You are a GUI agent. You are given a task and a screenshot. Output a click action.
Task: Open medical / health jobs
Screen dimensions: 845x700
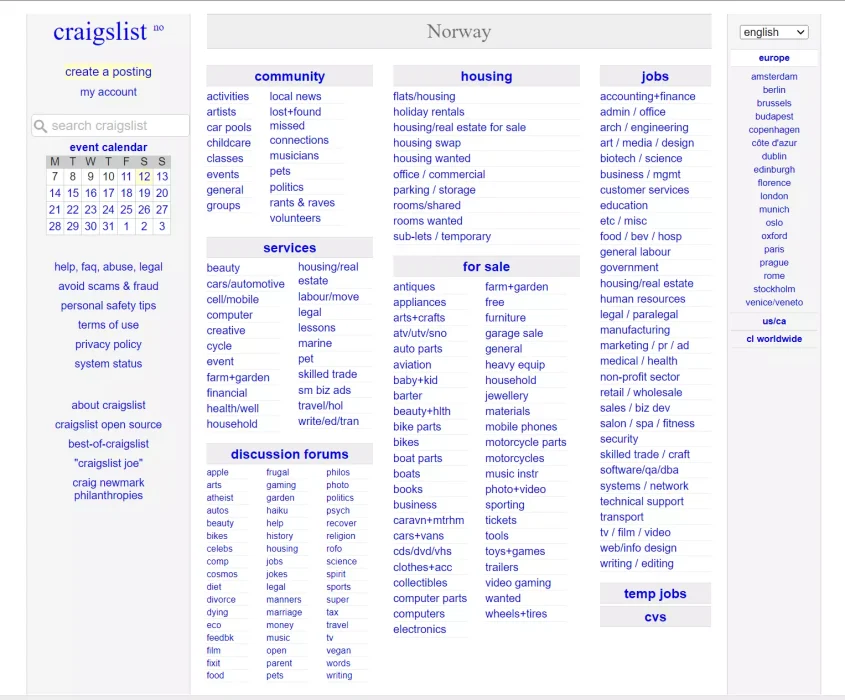tap(639, 361)
